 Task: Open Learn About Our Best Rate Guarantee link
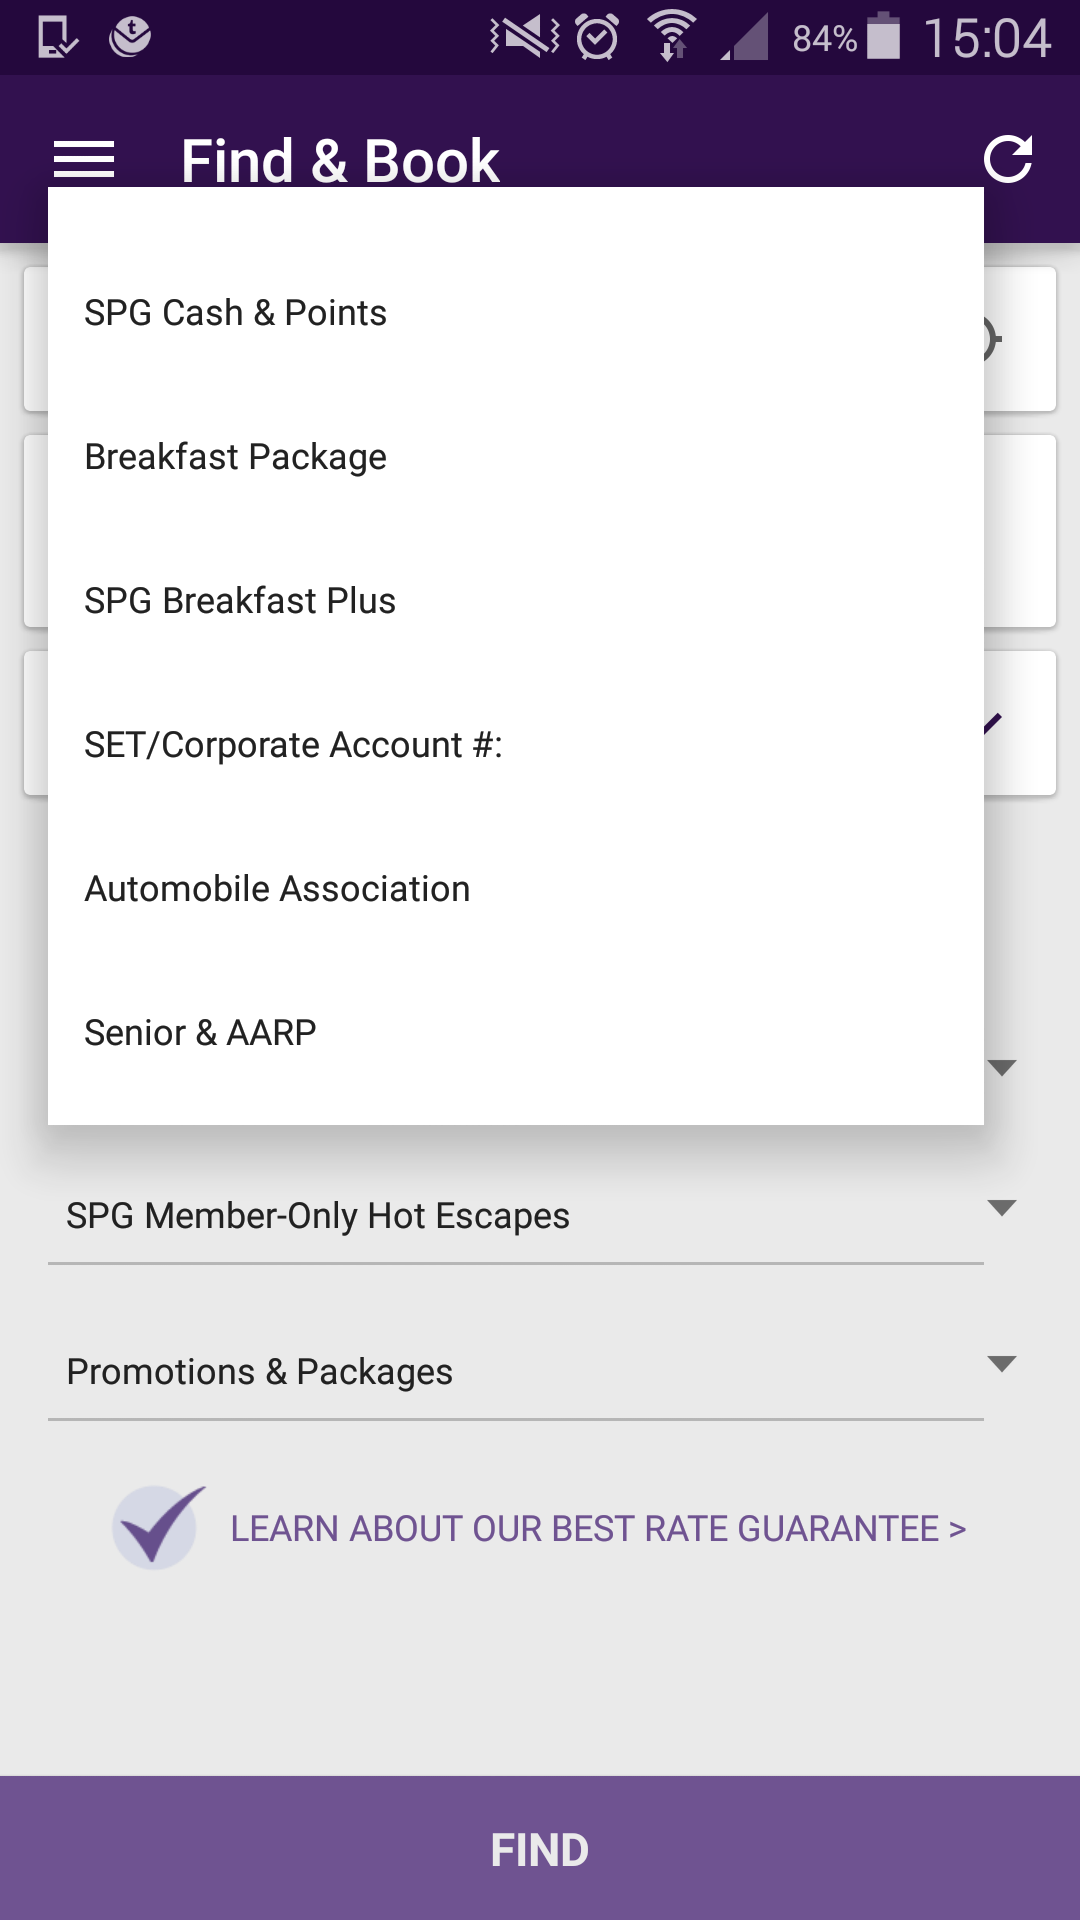(x=598, y=1529)
